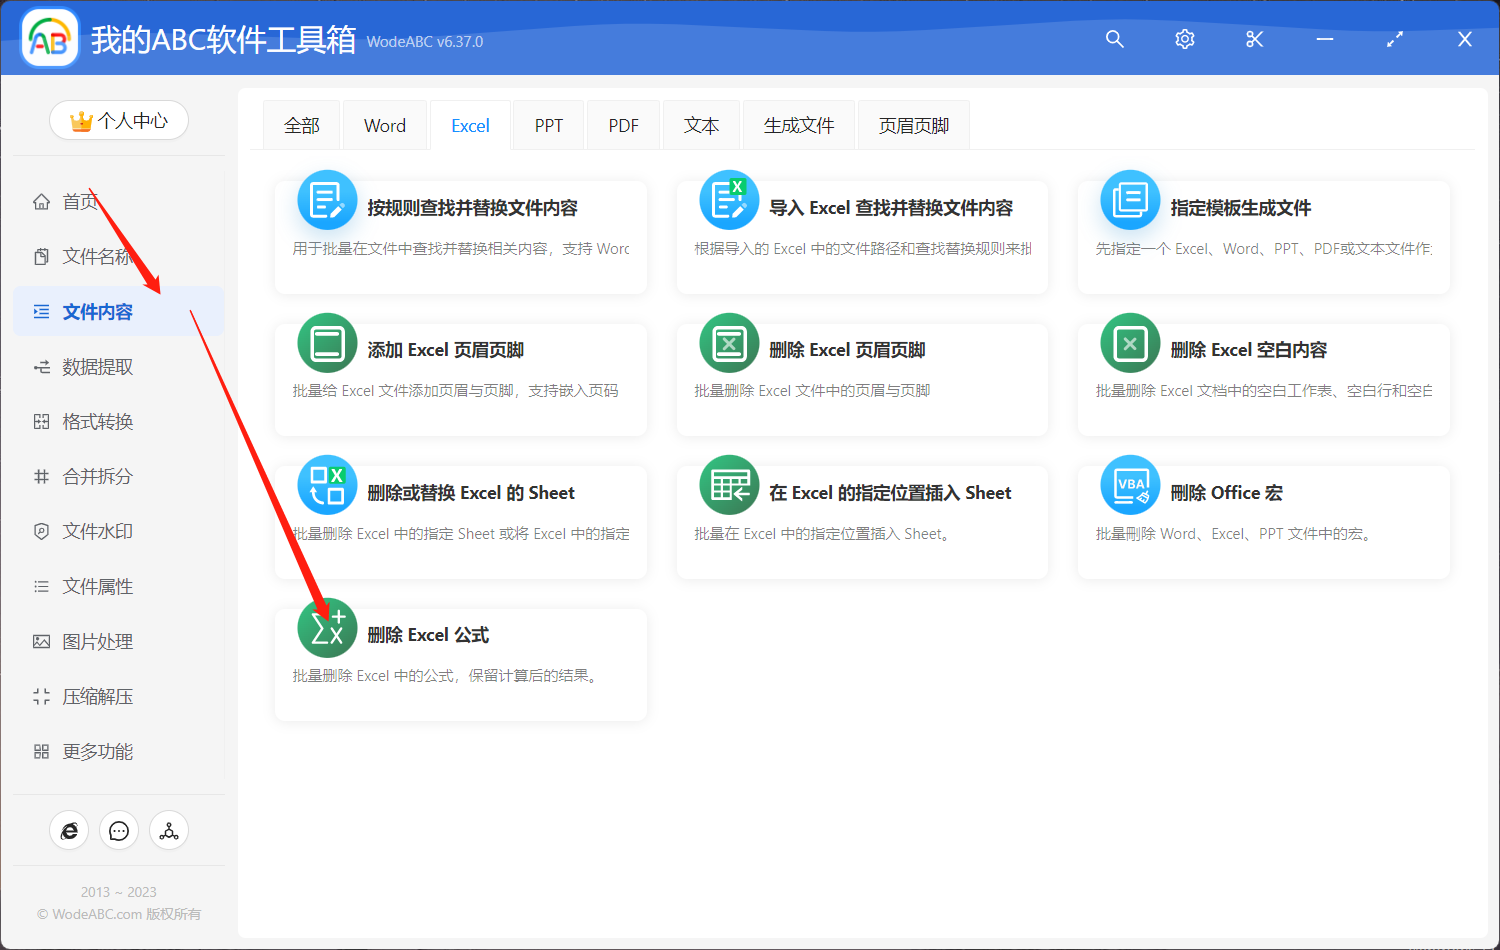Go to 首页 in the sidebar

(x=80, y=202)
